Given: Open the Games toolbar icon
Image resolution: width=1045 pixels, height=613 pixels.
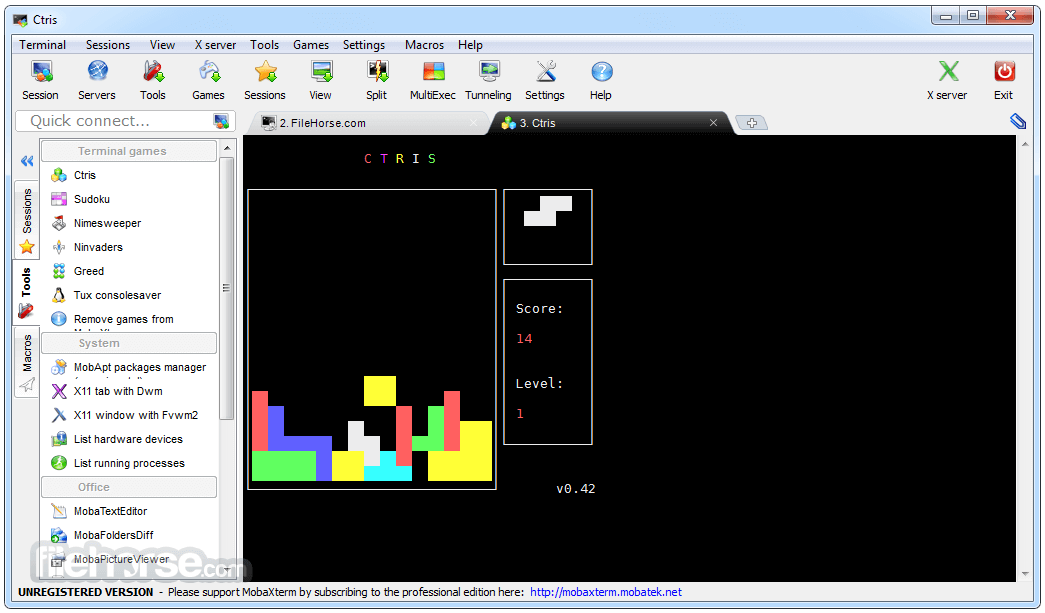Looking at the screenshot, I should click(209, 80).
